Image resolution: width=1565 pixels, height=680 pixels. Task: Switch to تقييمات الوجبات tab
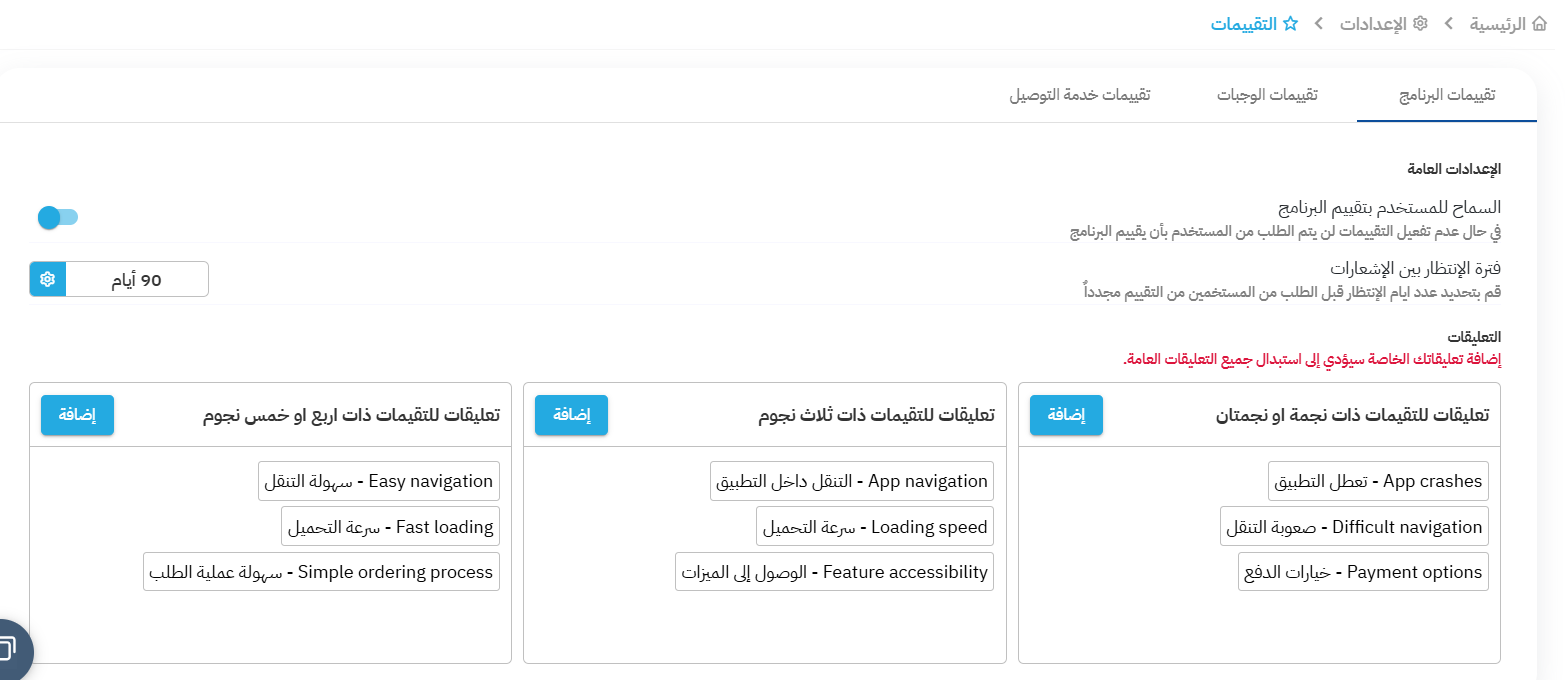coord(1267,95)
